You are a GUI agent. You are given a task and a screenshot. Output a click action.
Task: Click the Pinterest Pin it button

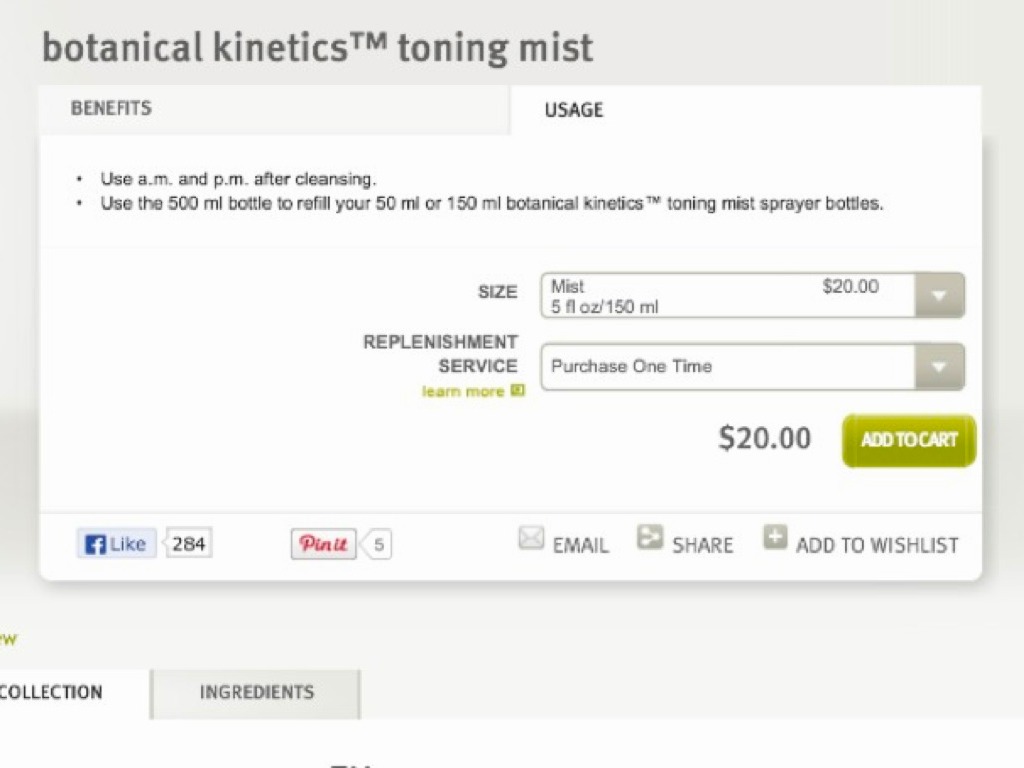coord(323,544)
